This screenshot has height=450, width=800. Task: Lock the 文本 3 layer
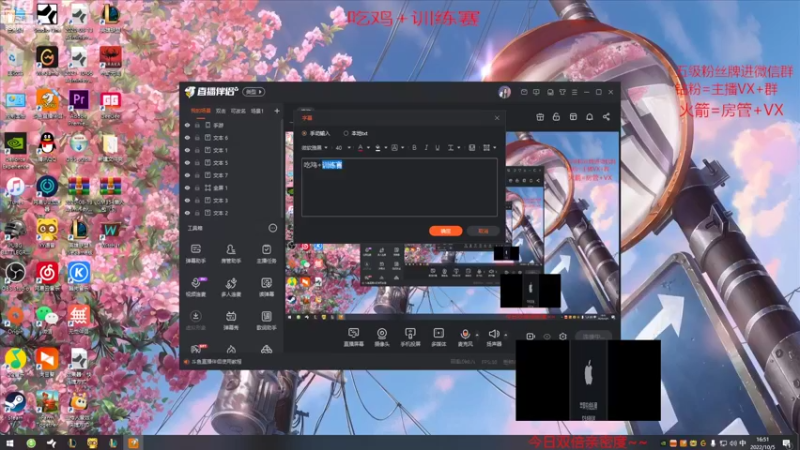197,201
